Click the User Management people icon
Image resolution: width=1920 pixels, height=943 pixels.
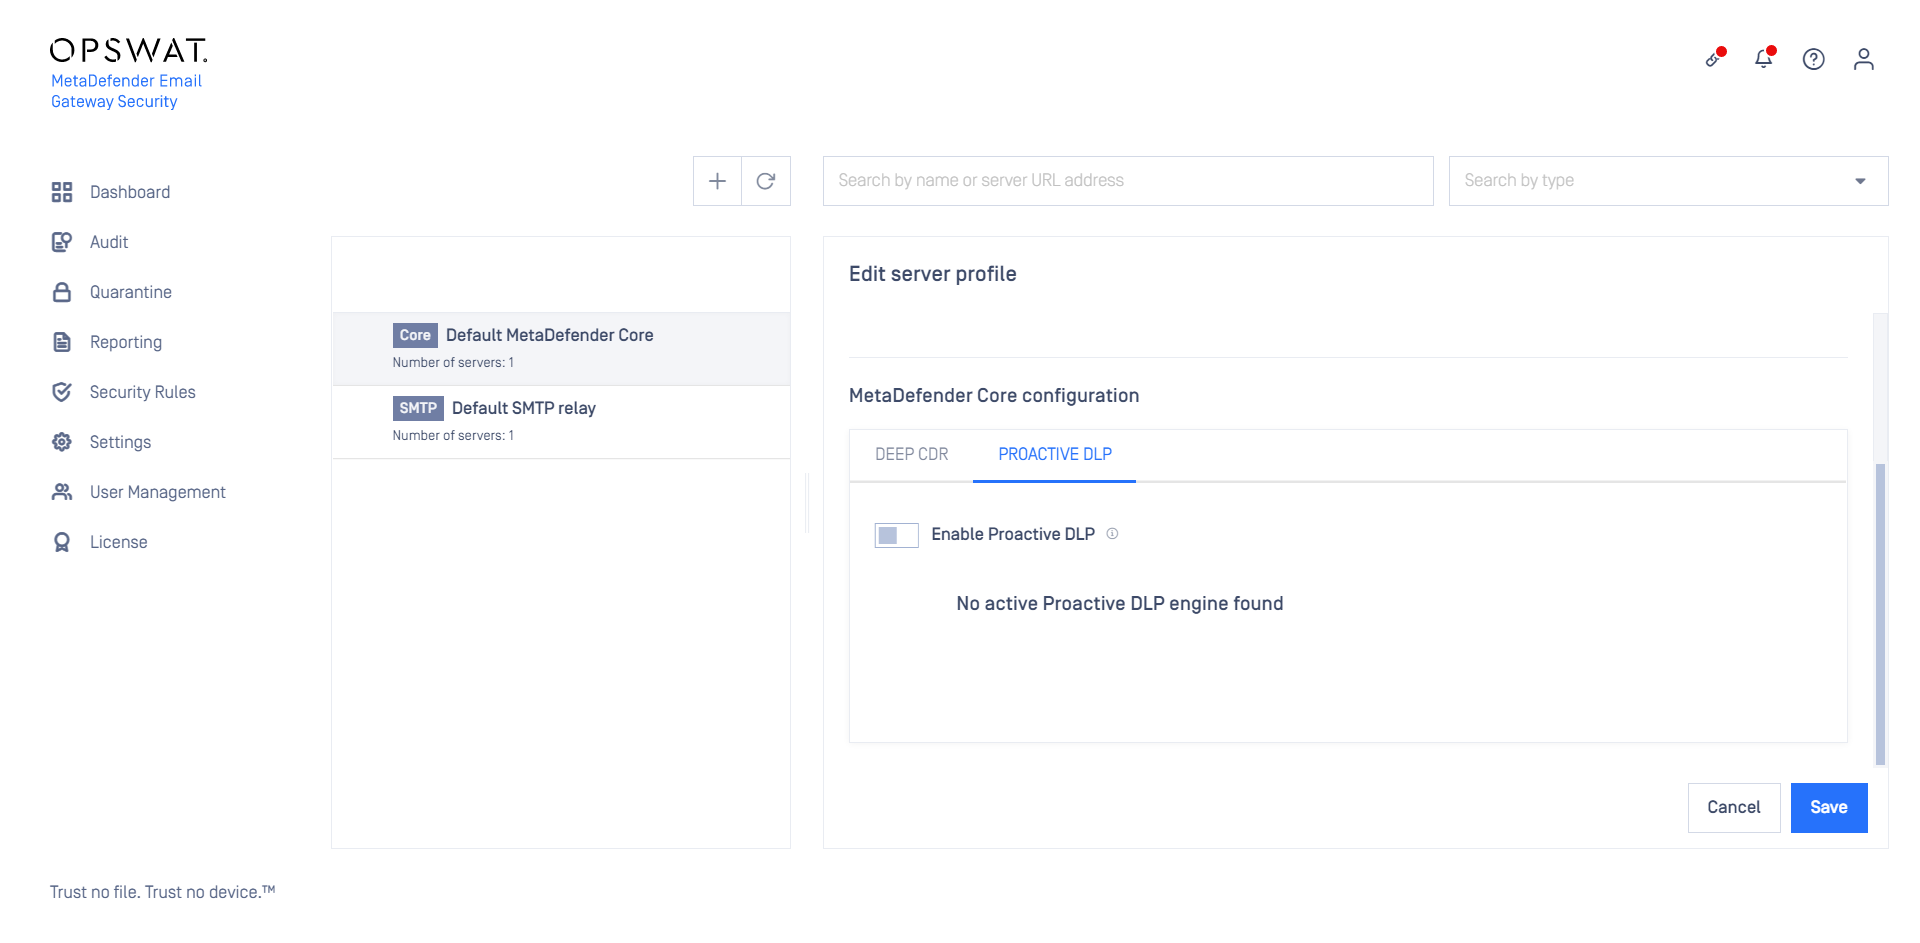(x=62, y=492)
